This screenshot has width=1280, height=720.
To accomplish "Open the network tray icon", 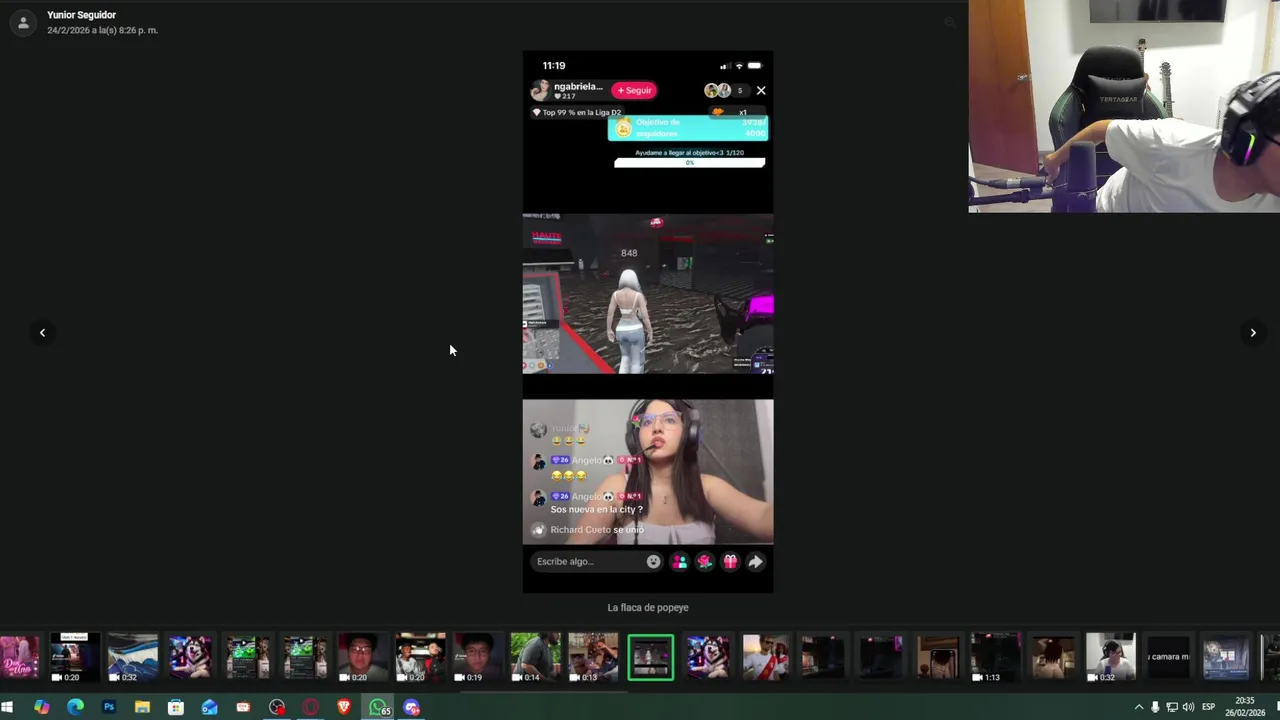I will click(x=1172, y=707).
